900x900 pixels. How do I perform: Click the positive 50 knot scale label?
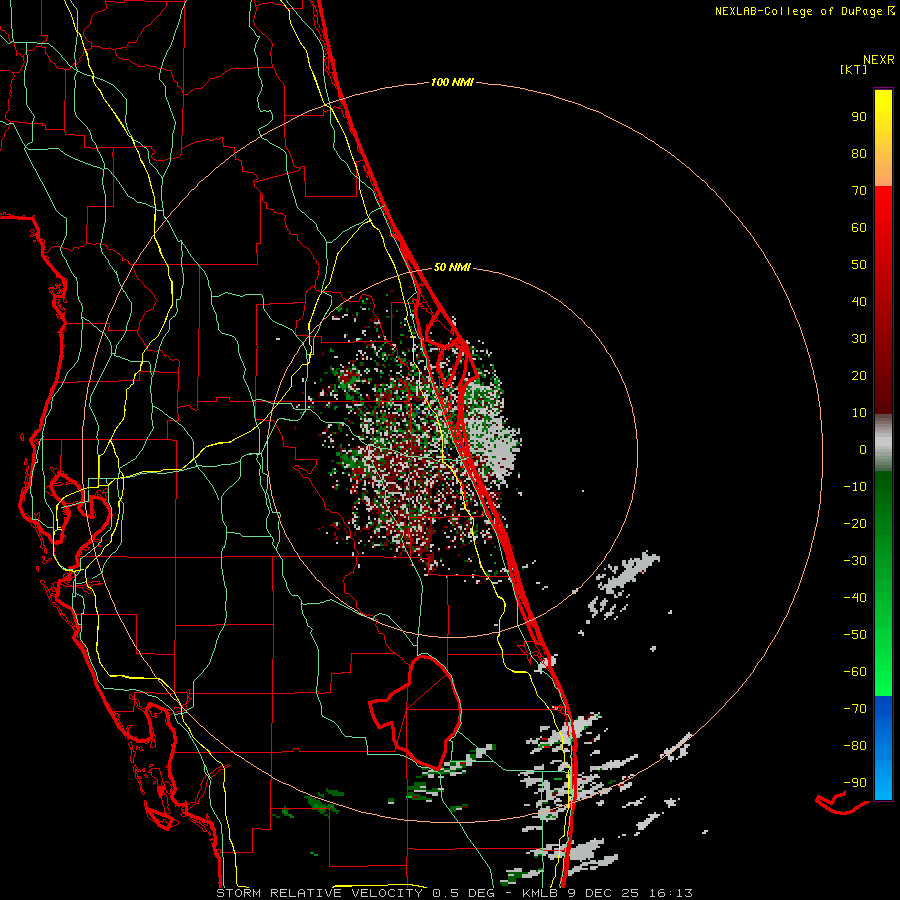click(x=859, y=265)
